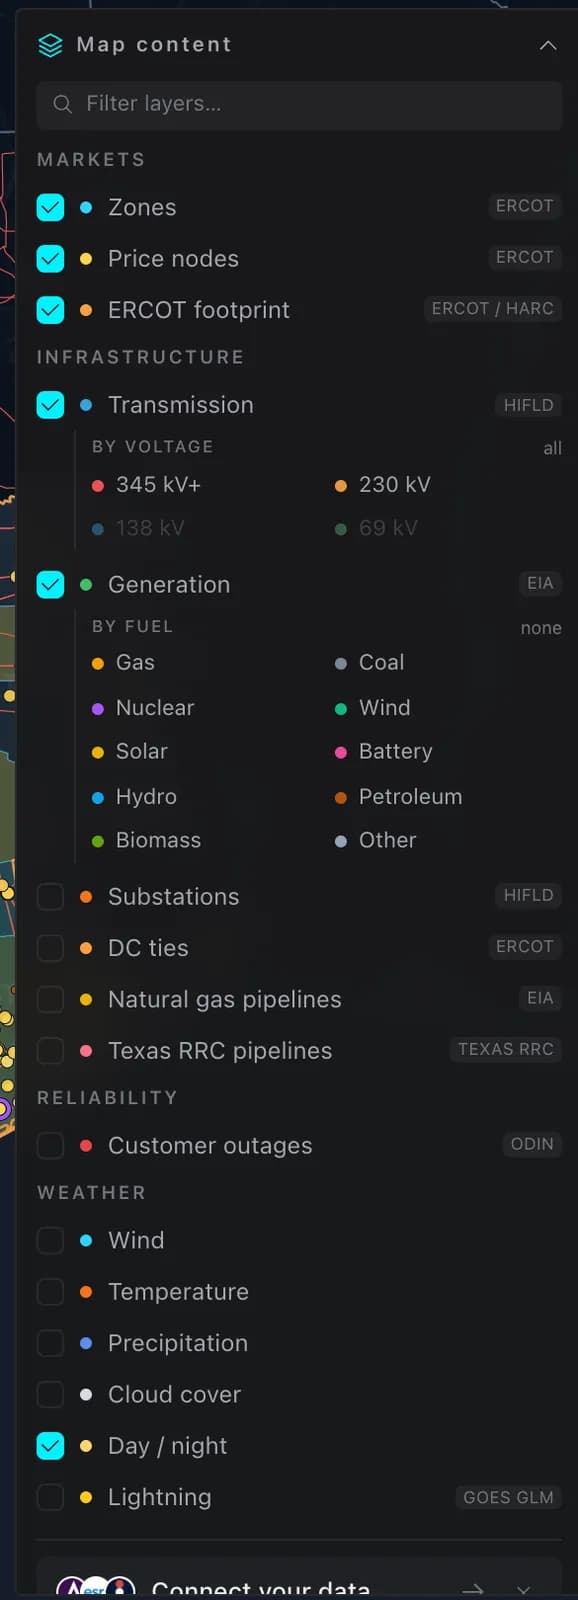
Task: Click the 'Texas RRC pipelines' label
Action: click(220, 1051)
